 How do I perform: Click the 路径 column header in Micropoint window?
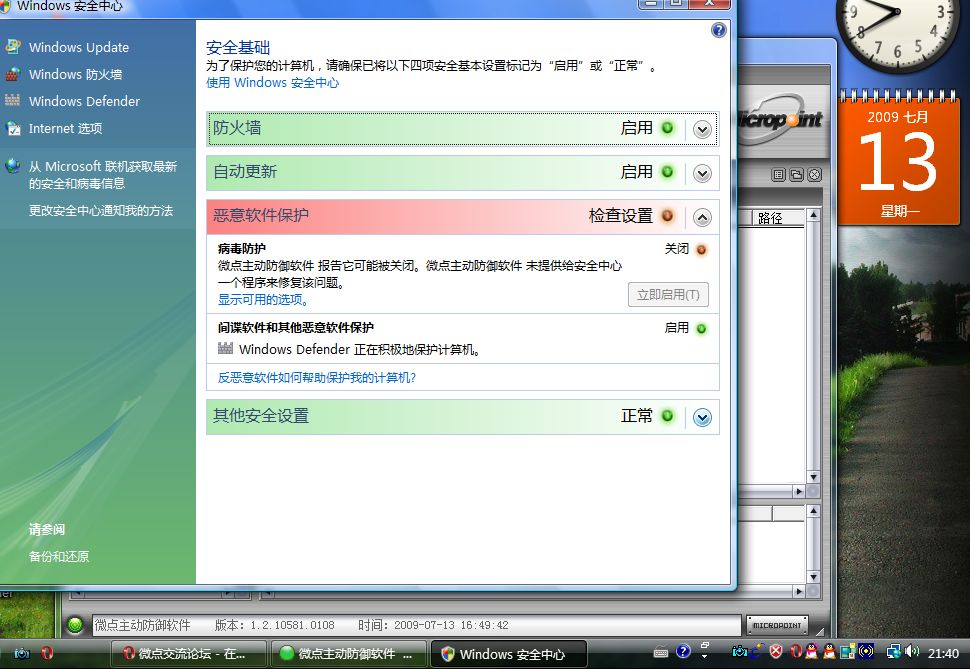[777, 218]
